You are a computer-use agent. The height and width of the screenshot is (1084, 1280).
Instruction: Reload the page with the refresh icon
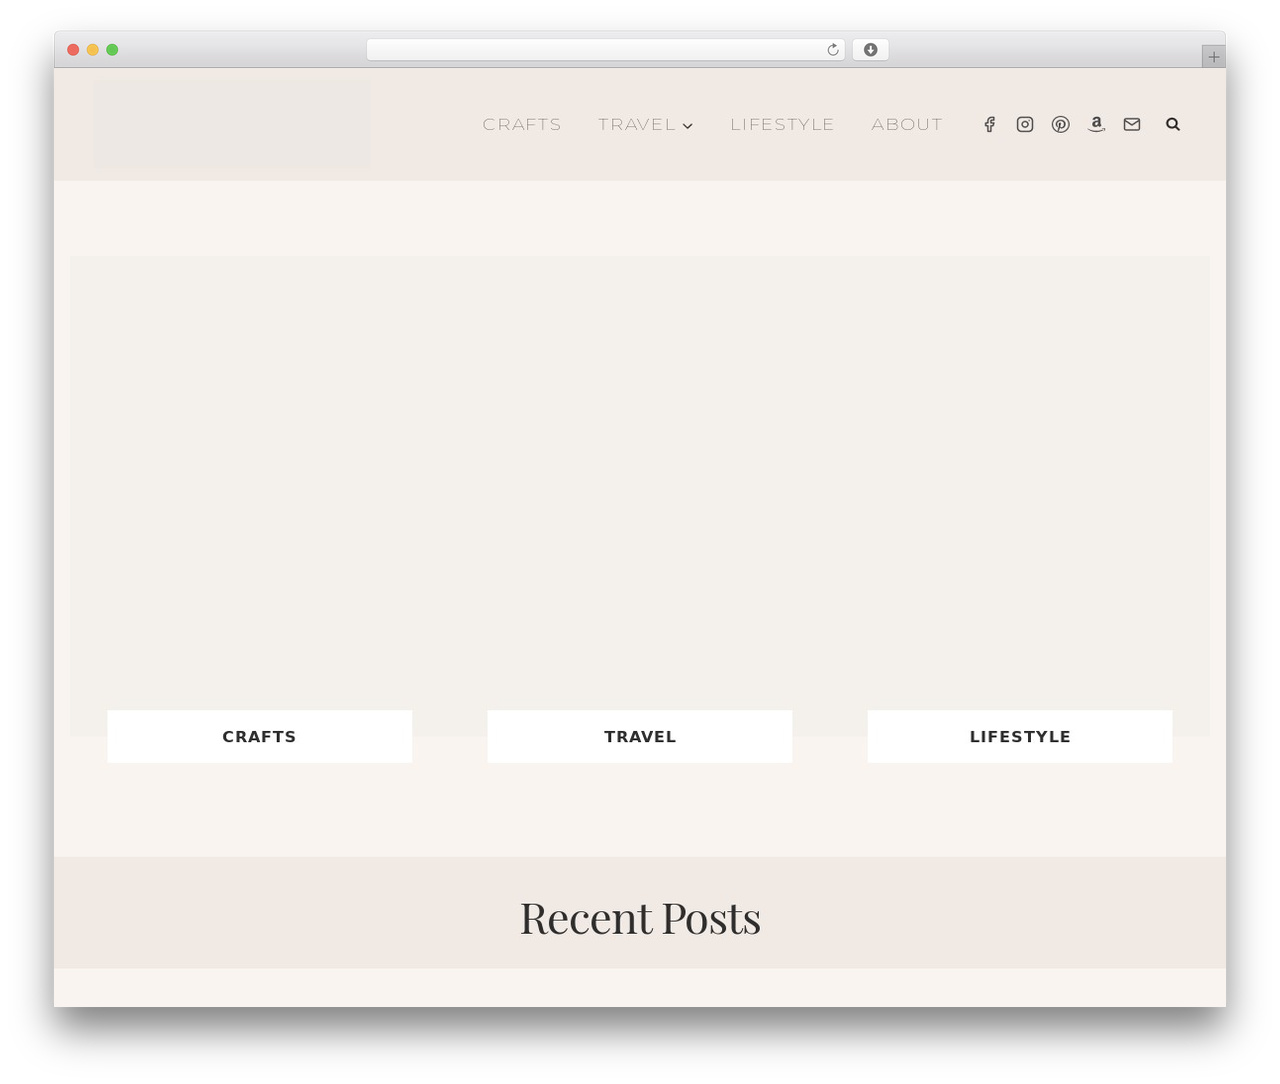click(832, 50)
